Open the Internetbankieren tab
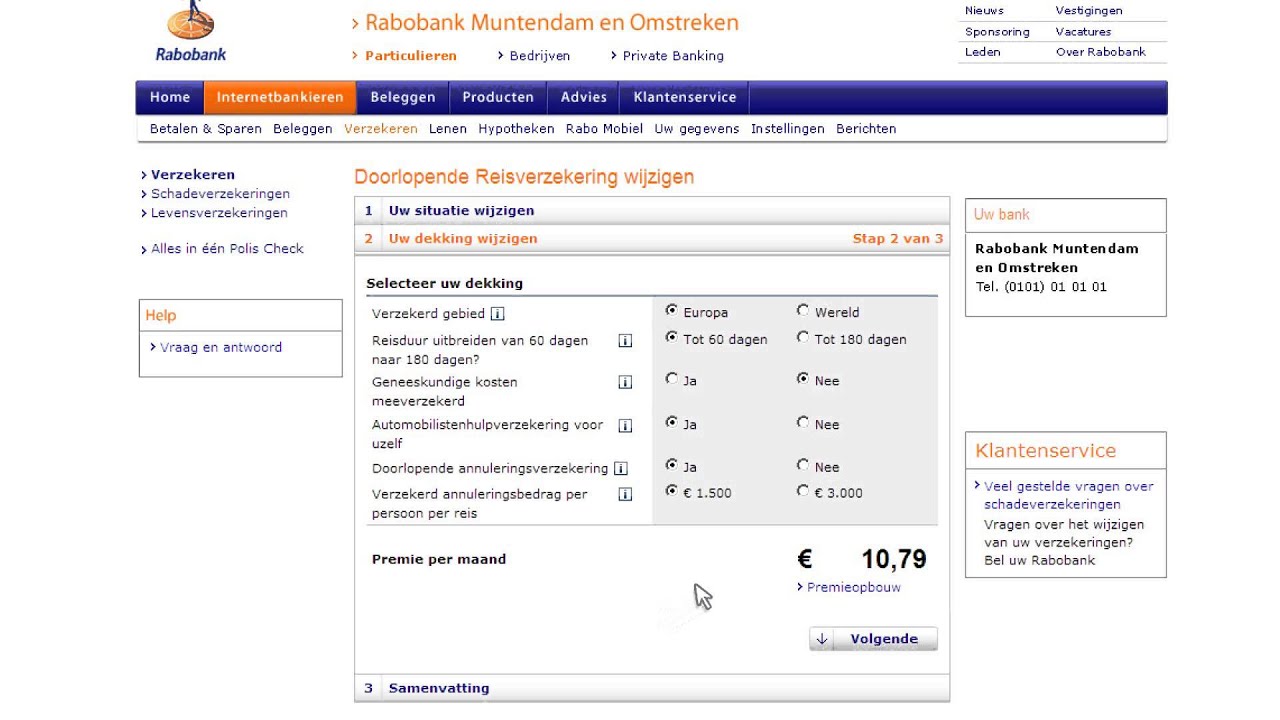Viewport: 1280px width, 720px height. point(280,97)
